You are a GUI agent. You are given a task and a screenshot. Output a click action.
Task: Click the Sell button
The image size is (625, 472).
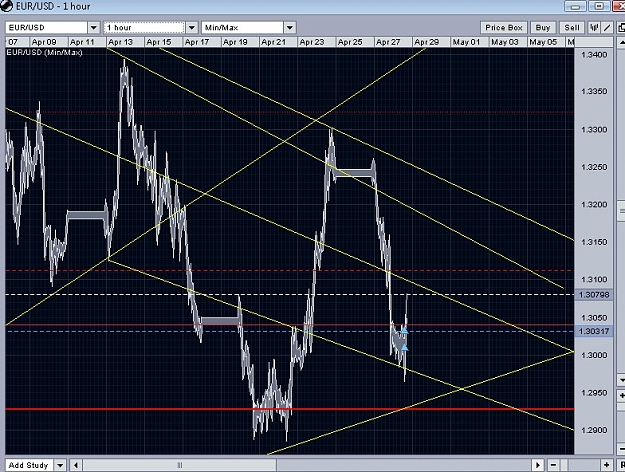tap(572, 28)
